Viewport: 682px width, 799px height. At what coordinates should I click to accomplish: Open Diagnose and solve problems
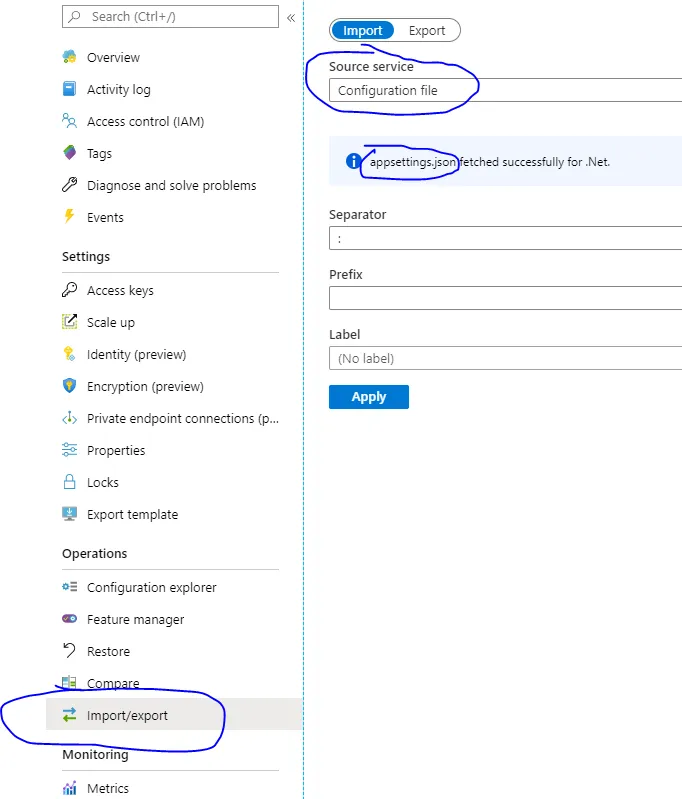[x=171, y=185]
